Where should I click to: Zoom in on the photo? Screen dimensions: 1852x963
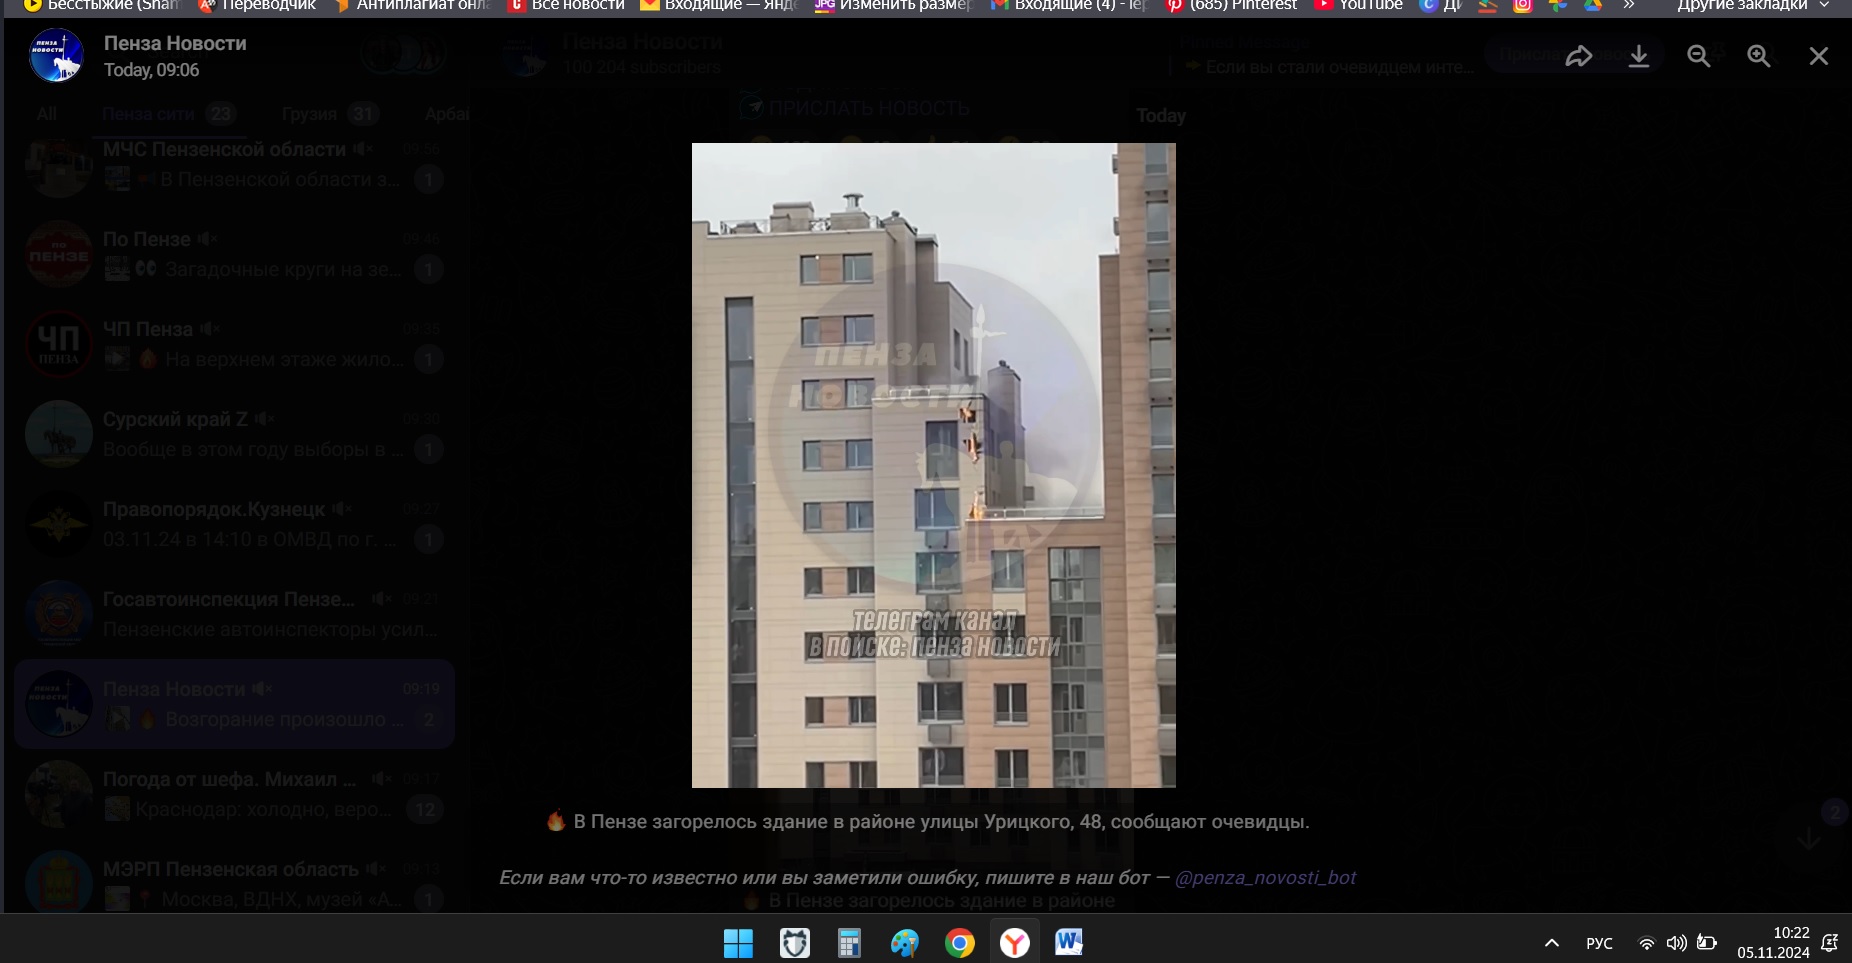click(1758, 56)
